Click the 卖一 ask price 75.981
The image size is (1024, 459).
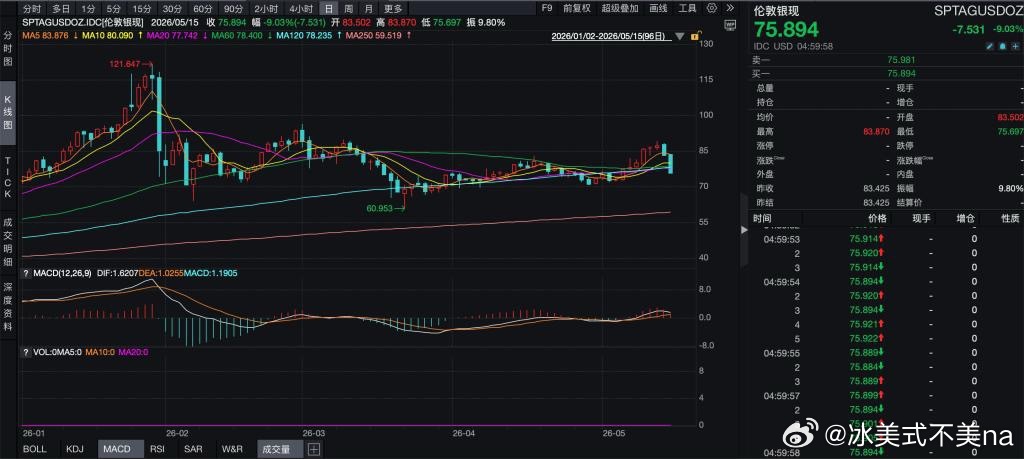[x=899, y=59]
